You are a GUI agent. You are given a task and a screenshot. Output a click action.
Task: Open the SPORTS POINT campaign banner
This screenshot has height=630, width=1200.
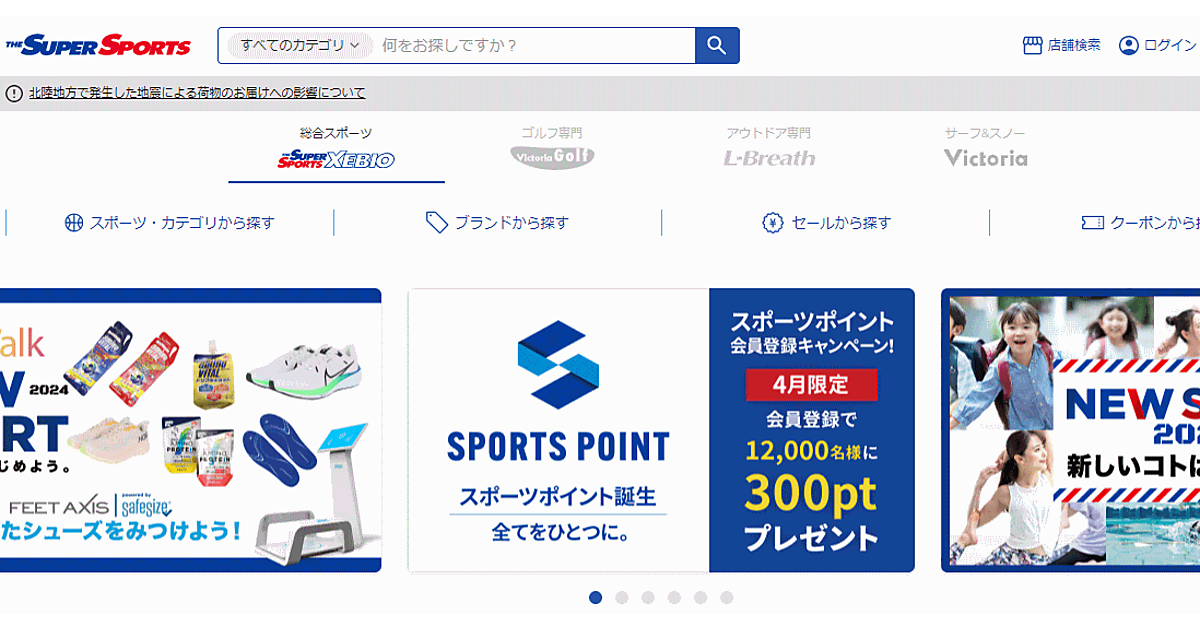[661, 431]
